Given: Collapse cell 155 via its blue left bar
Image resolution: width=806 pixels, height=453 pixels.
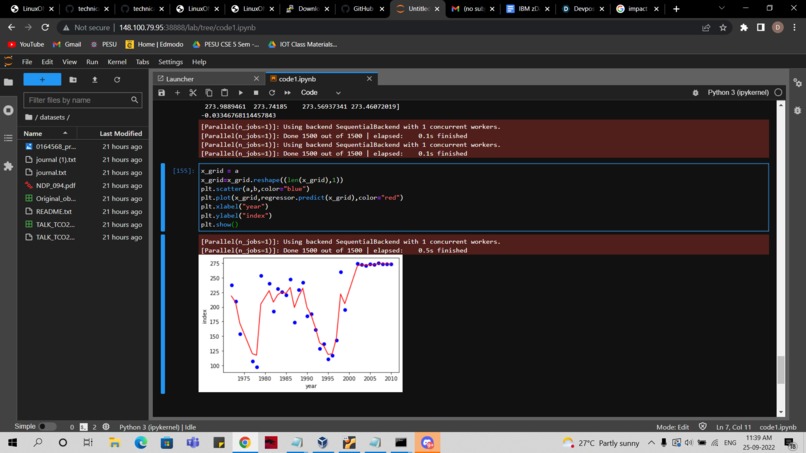Looking at the screenshot, I should tap(163, 197).
